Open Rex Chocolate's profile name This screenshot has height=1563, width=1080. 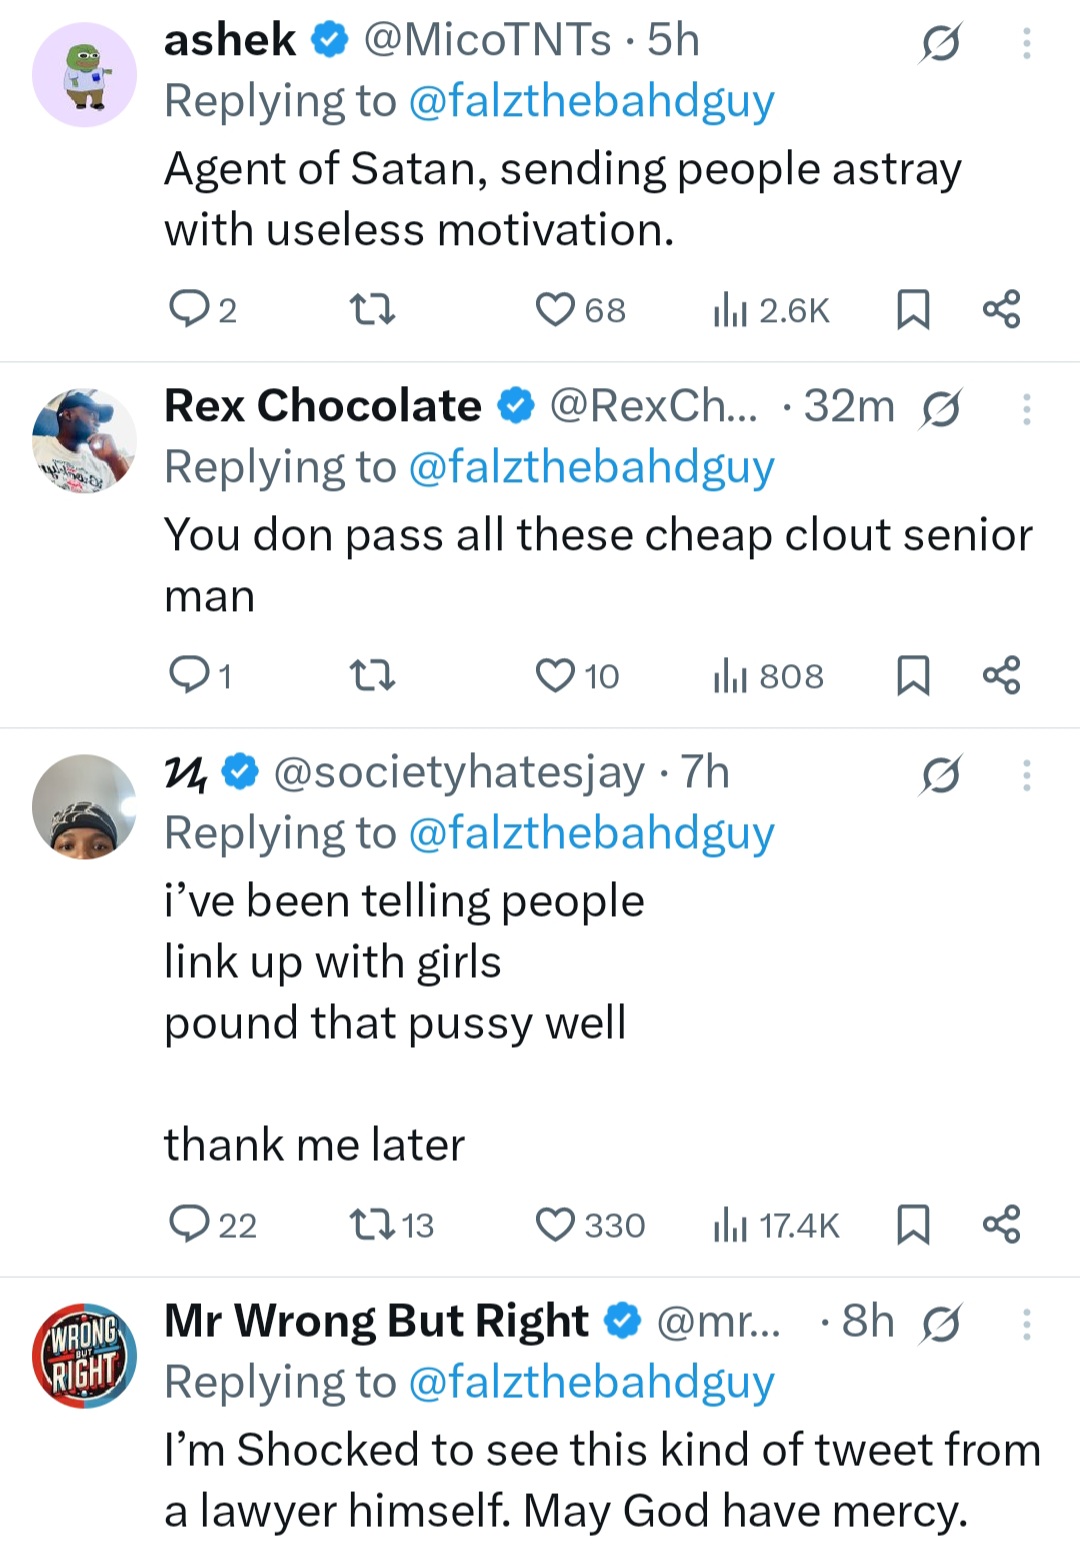[x=322, y=406]
